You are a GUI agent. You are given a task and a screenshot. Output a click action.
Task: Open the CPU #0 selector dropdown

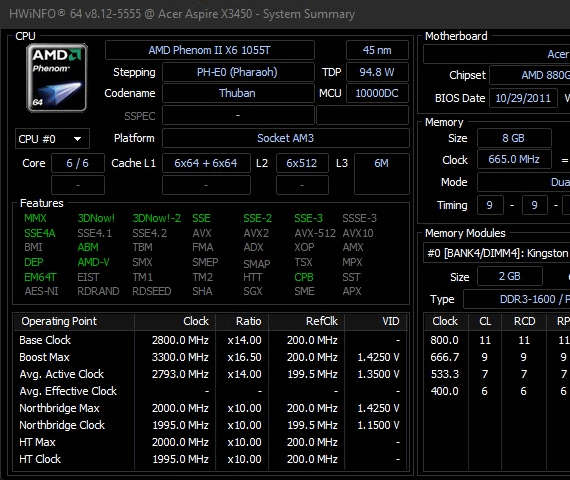pos(52,139)
